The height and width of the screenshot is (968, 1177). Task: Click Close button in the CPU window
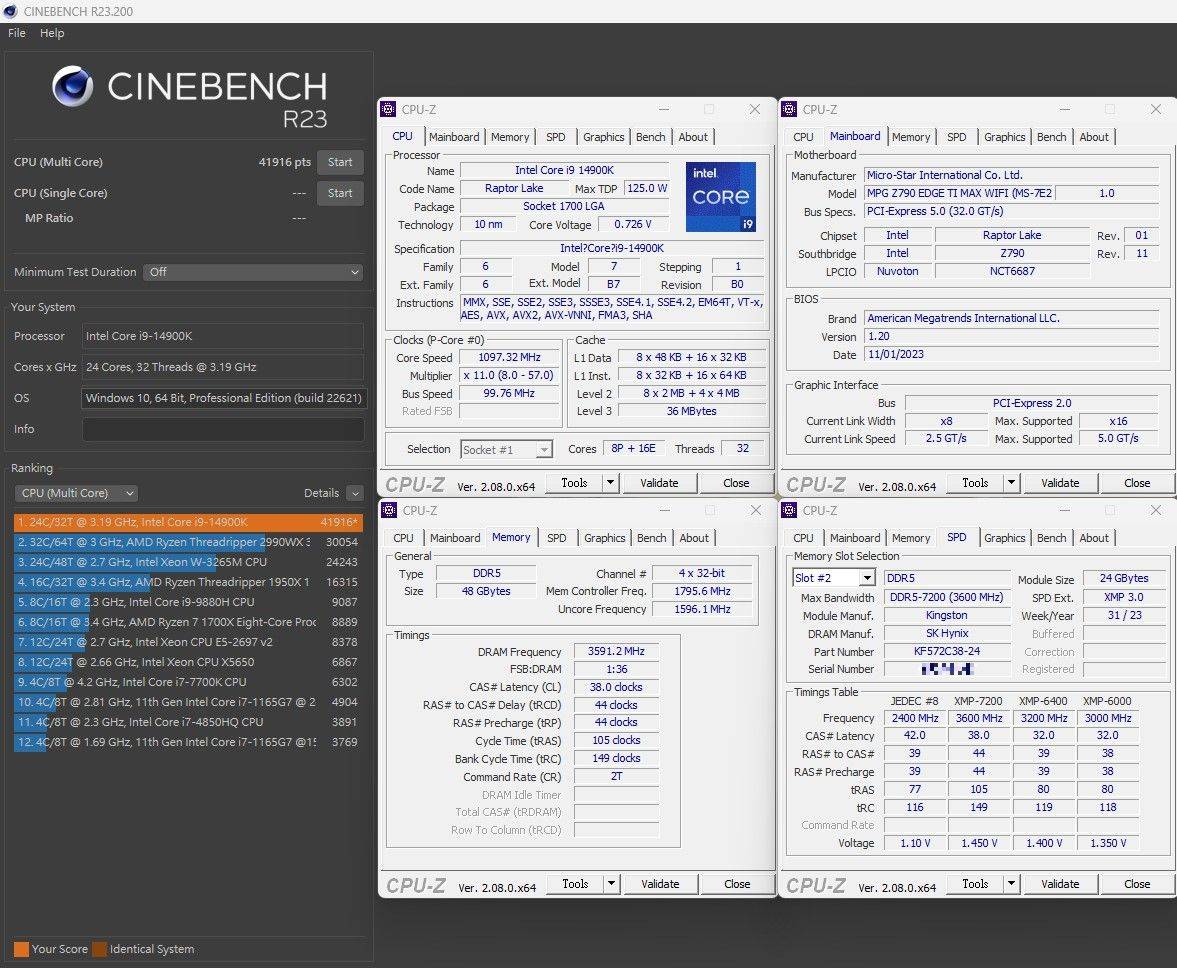736,483
